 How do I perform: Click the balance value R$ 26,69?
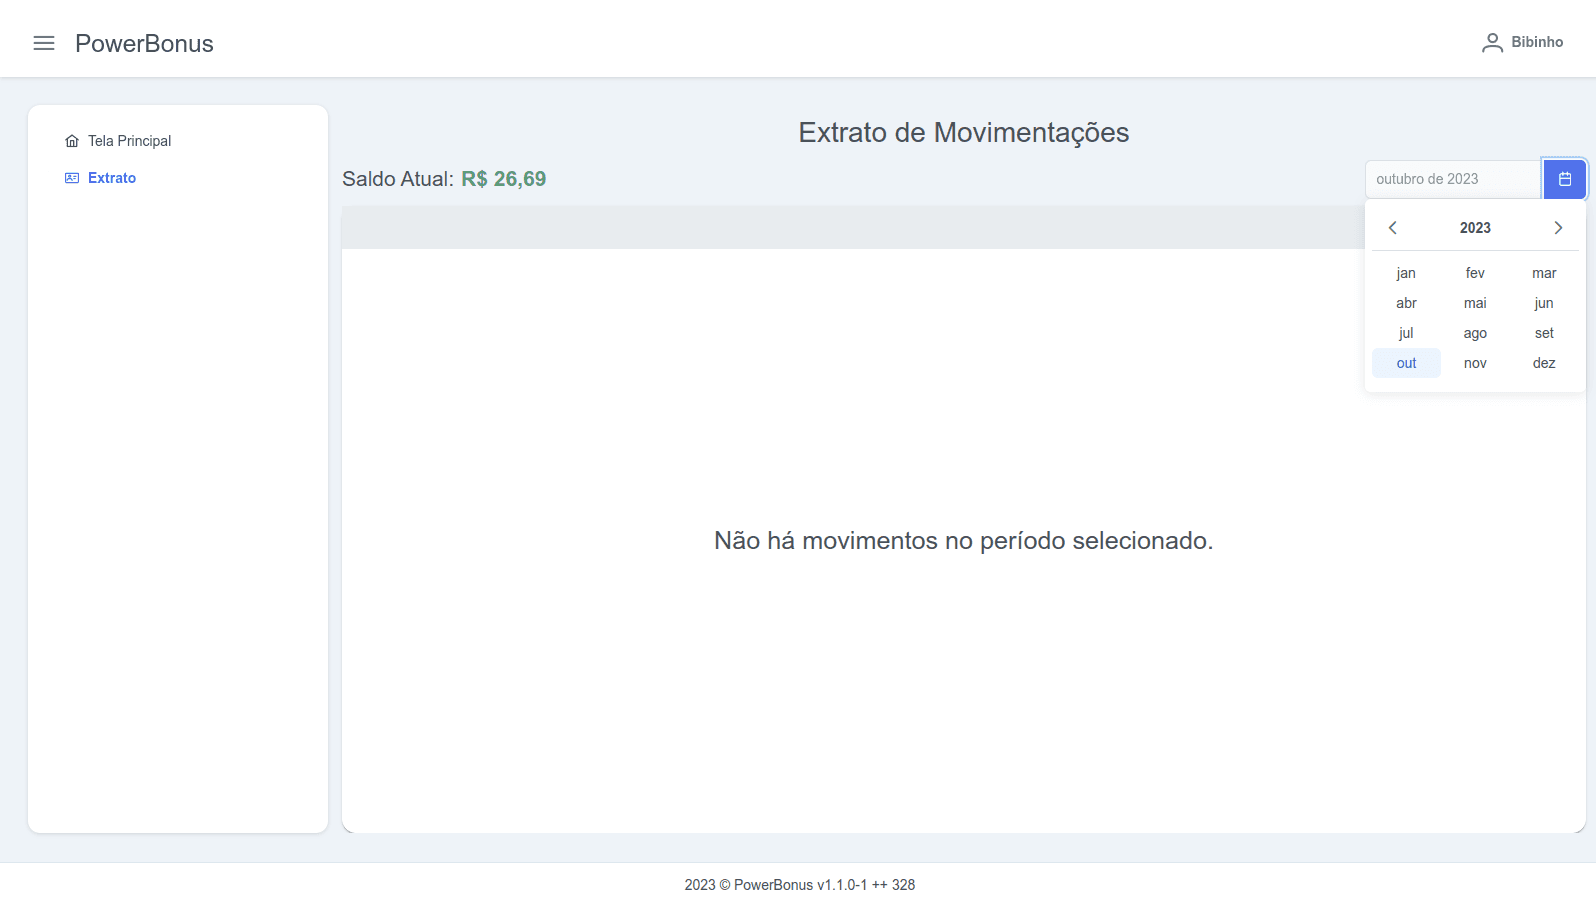point(503,179)
